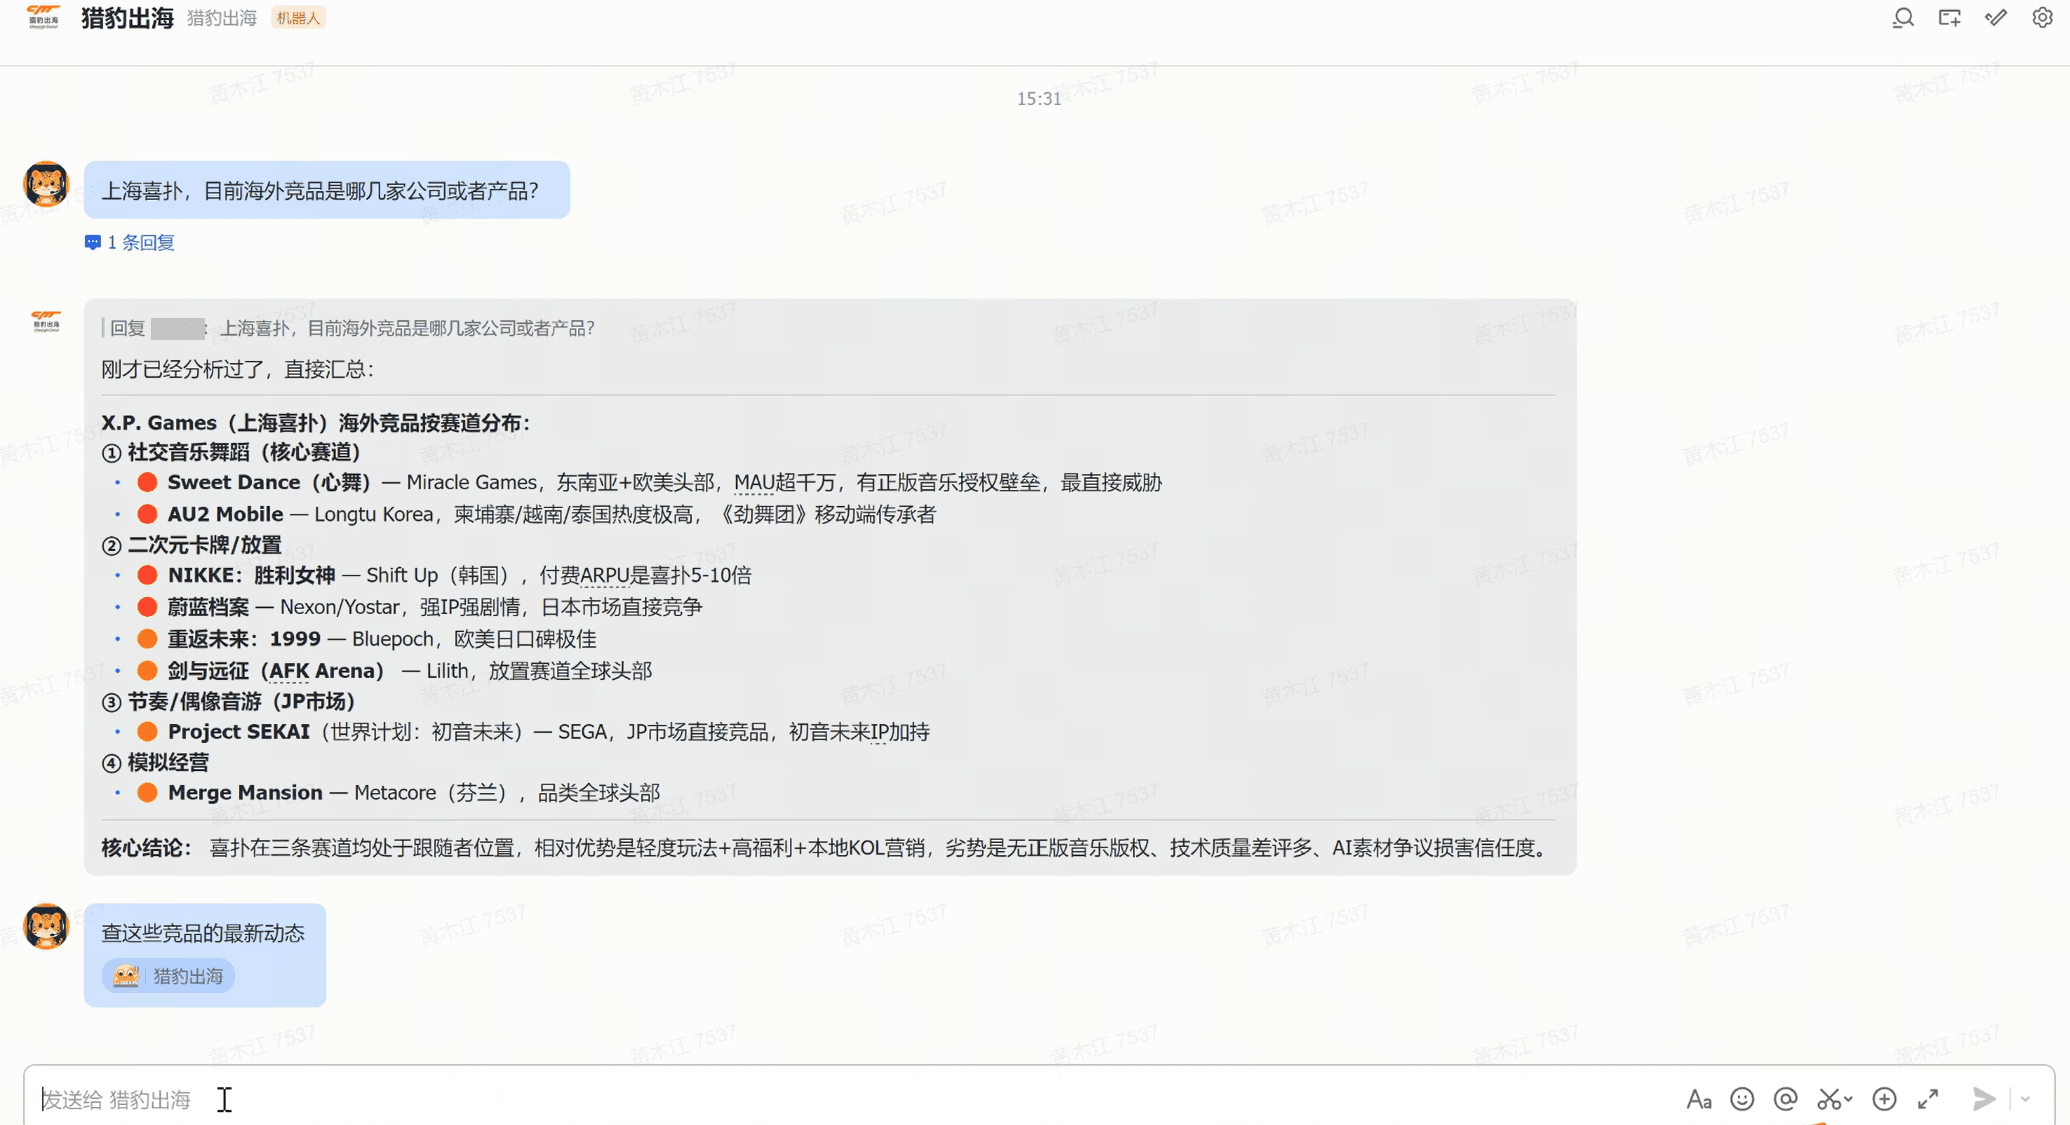Open the 1 条回复 thread link

pos(141,243)
